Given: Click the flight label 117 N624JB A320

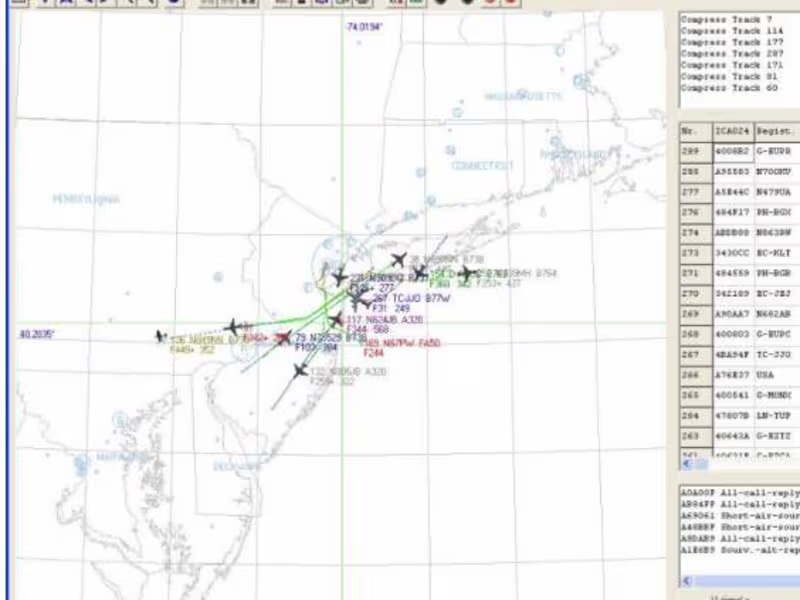Looking at the screenshot, I should pyautogui.click(x=384, y=320).
